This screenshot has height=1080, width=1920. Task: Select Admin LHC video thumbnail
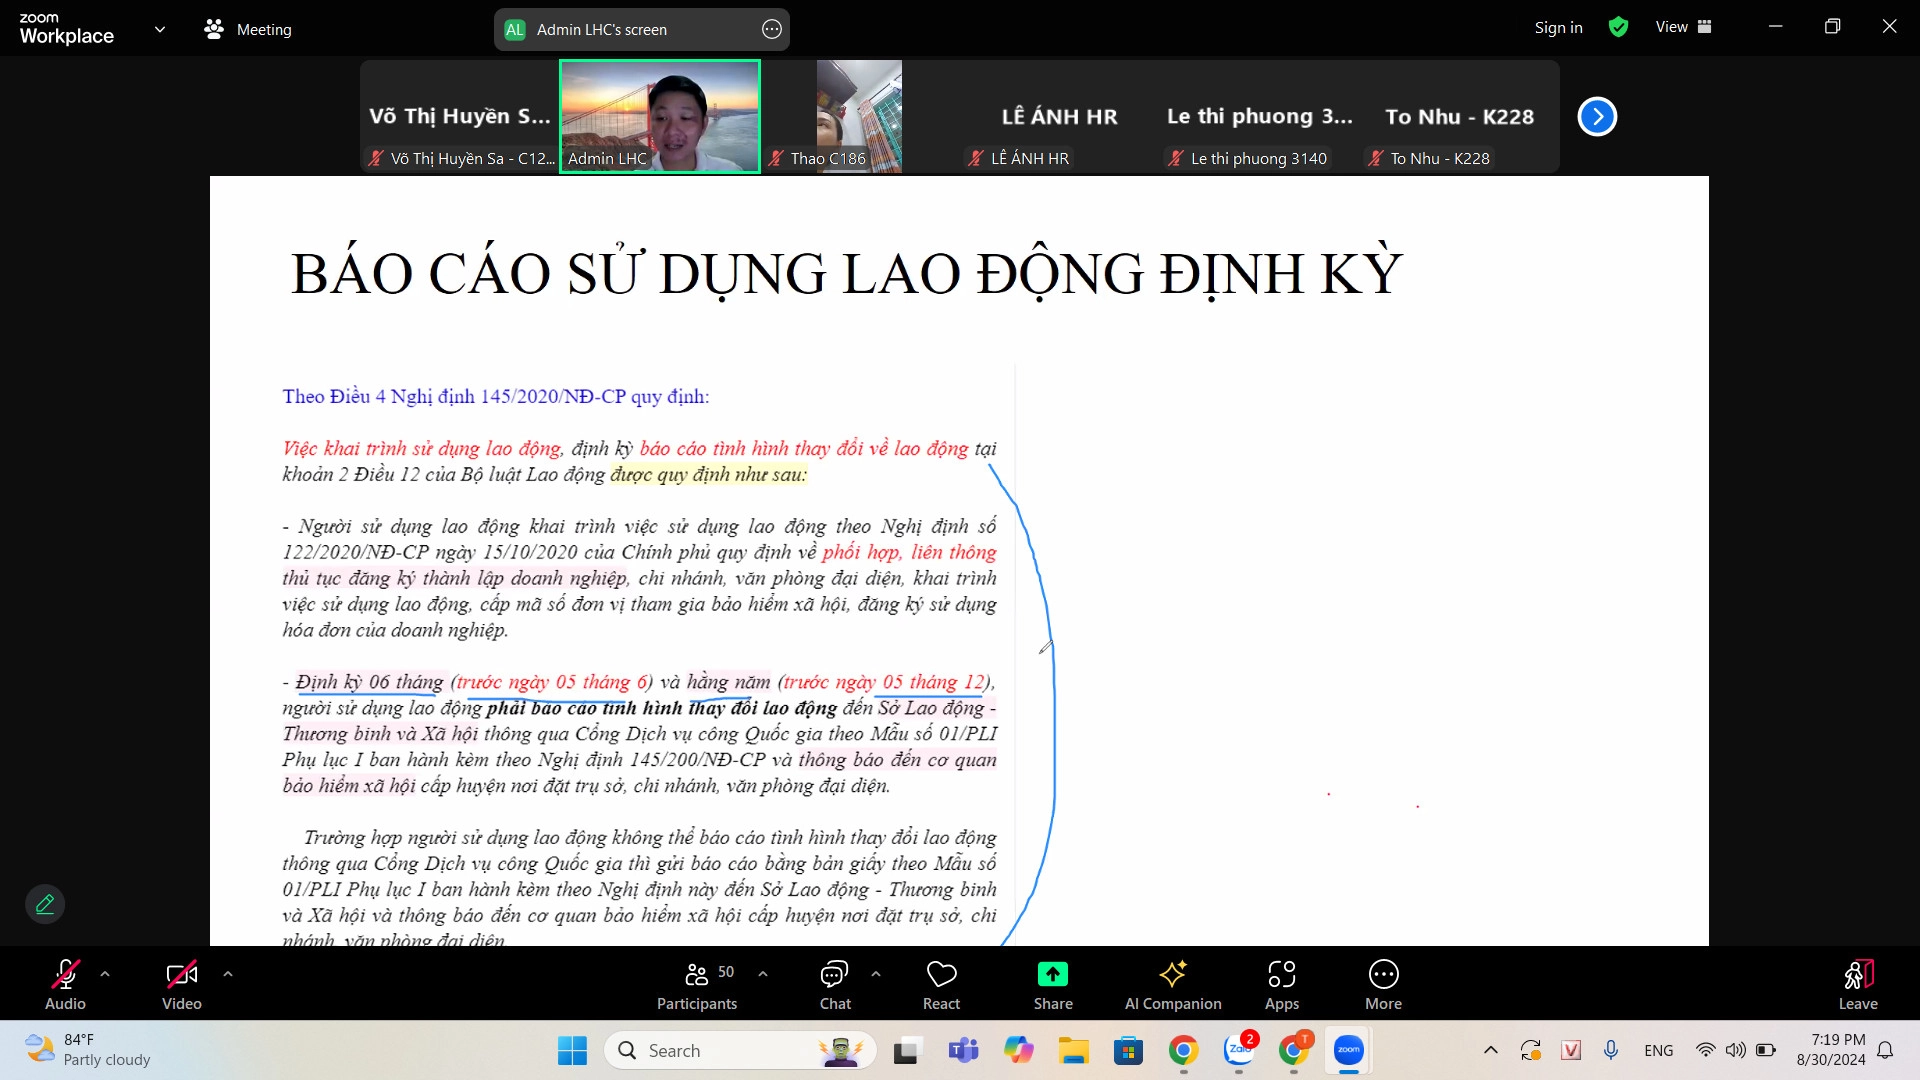click(660, 116)
